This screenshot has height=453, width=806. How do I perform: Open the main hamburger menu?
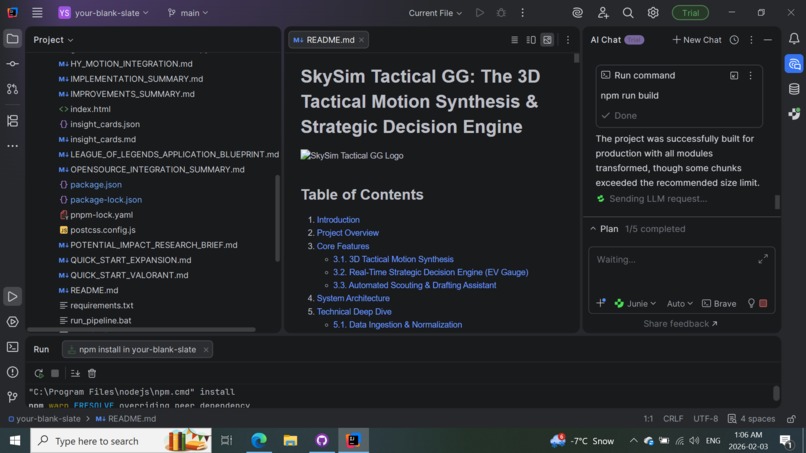point(37,13)
